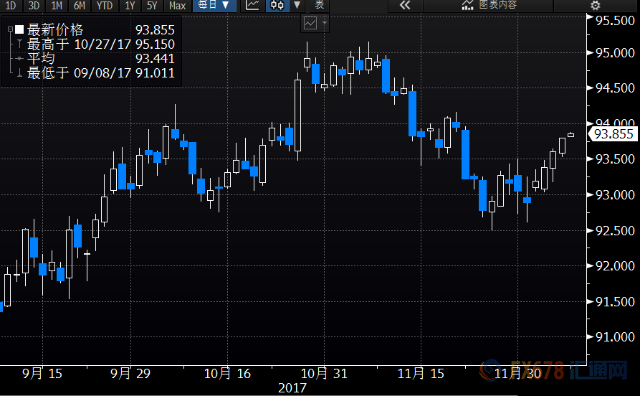Expand the chart type dropdown arrow

coord(297,5)
